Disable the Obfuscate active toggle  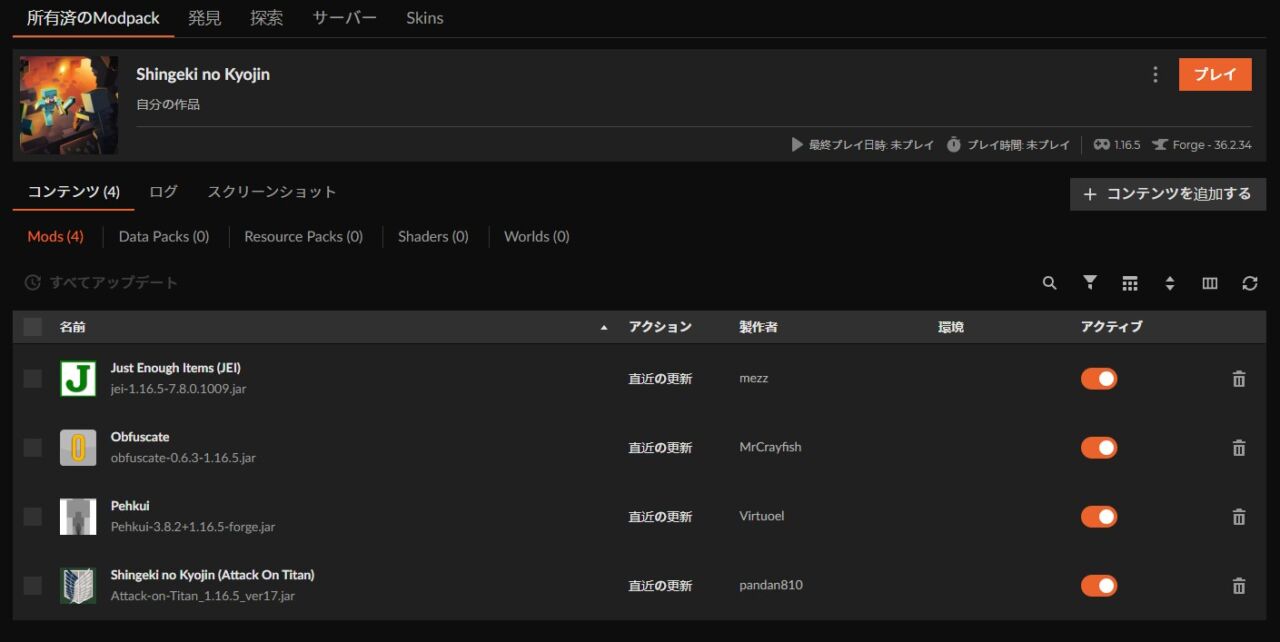click(x=1099, y=448)
